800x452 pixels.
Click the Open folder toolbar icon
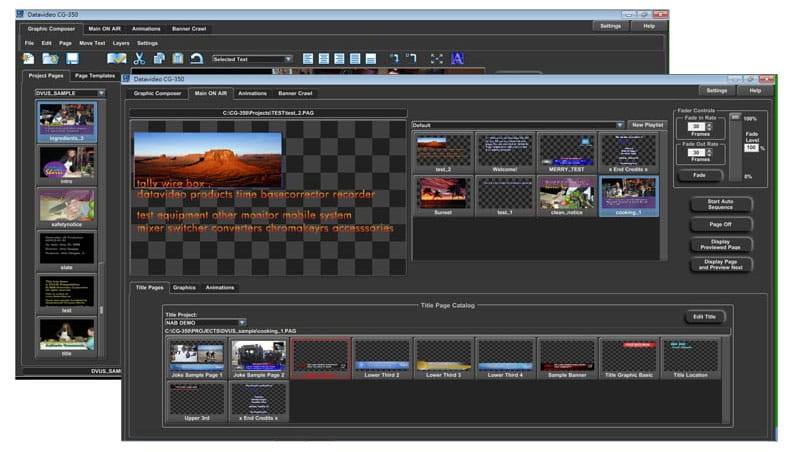point(50,60)
